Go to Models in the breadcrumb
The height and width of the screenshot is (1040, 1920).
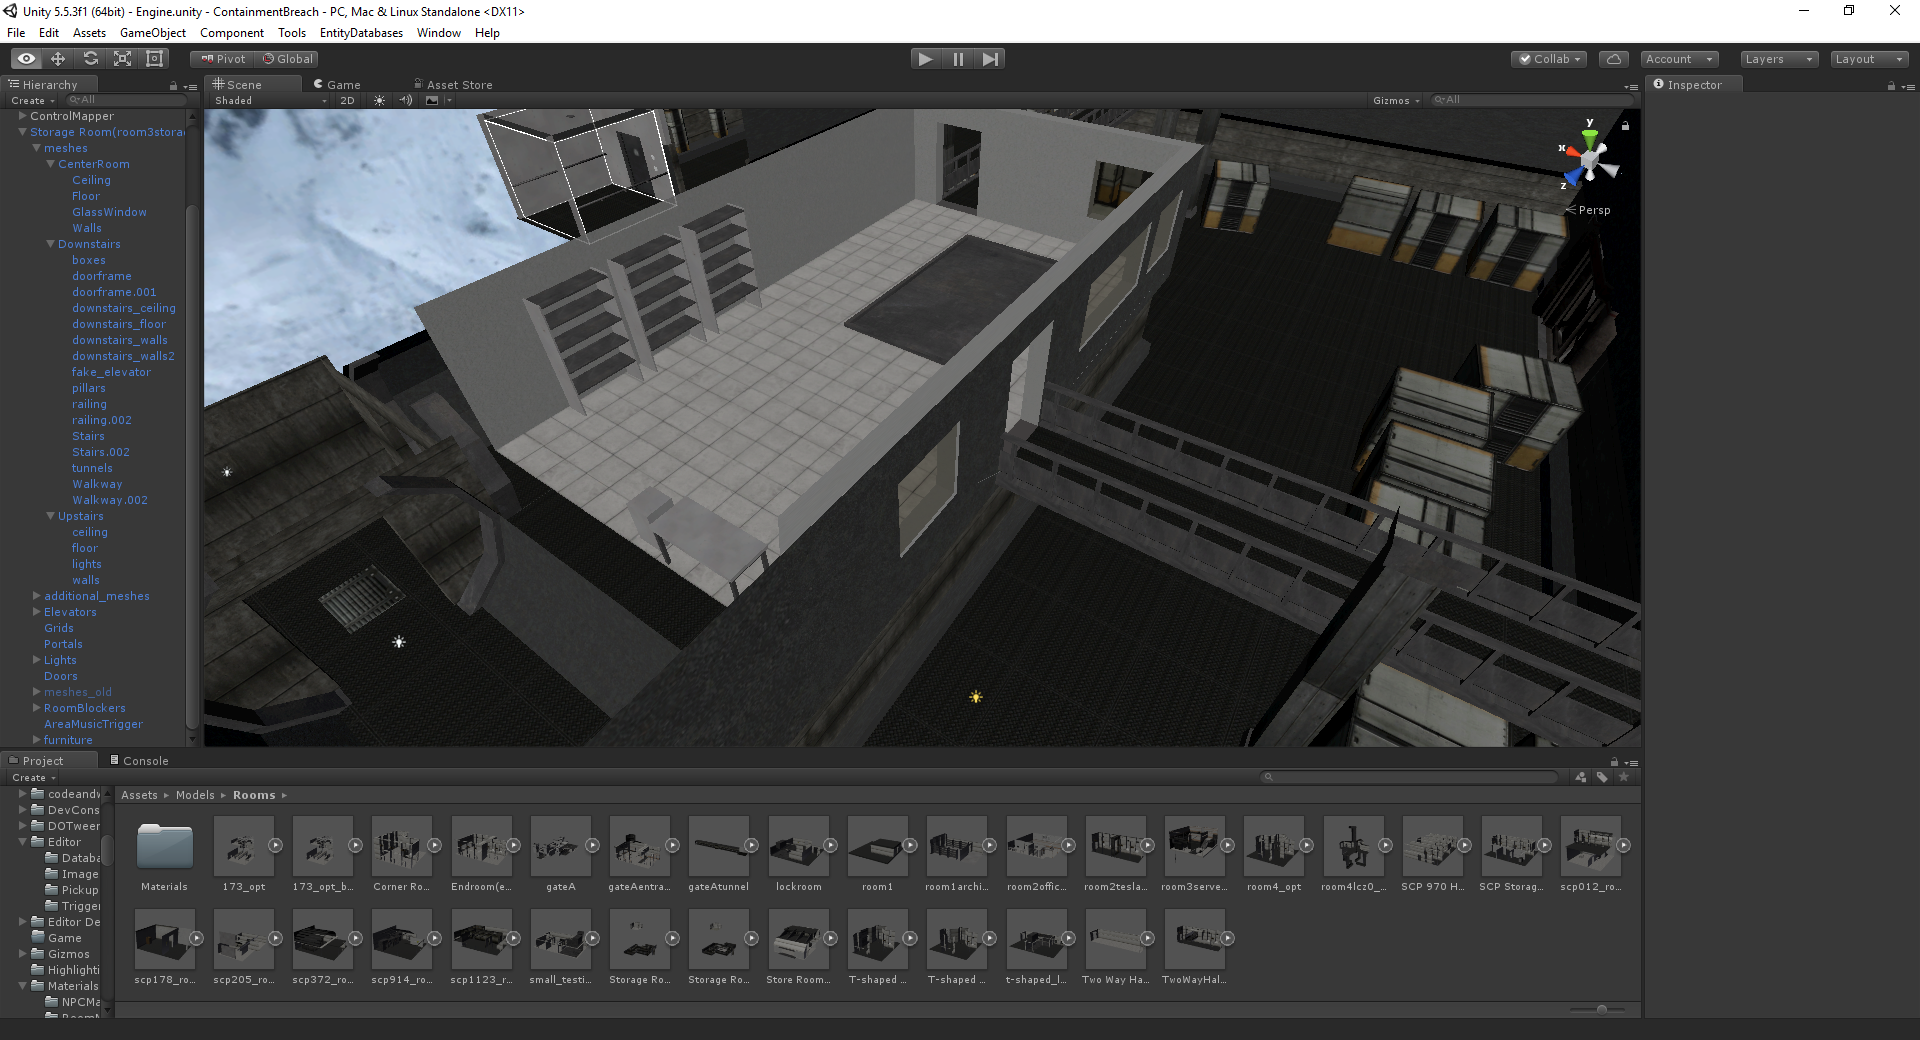click(195, 795)
